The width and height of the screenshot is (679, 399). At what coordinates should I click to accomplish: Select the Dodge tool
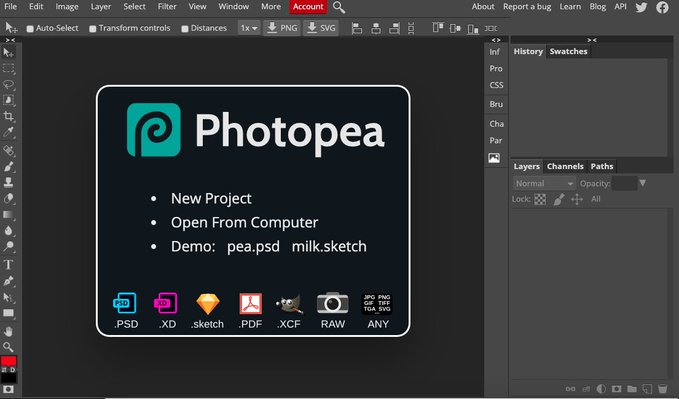point(8,246)
